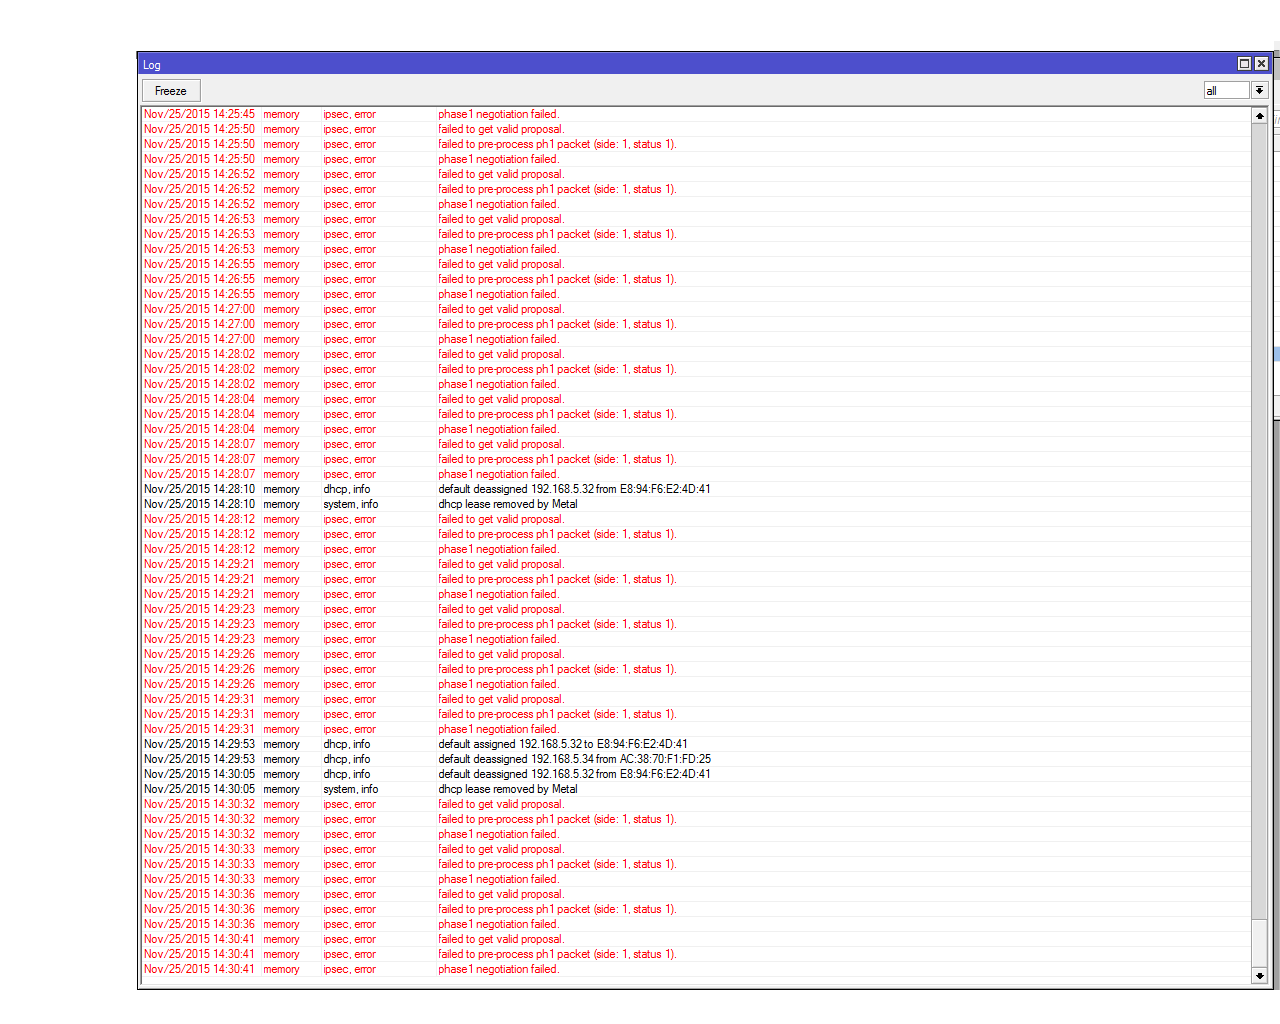
Task: Close the Log window
Action: 1261,64
